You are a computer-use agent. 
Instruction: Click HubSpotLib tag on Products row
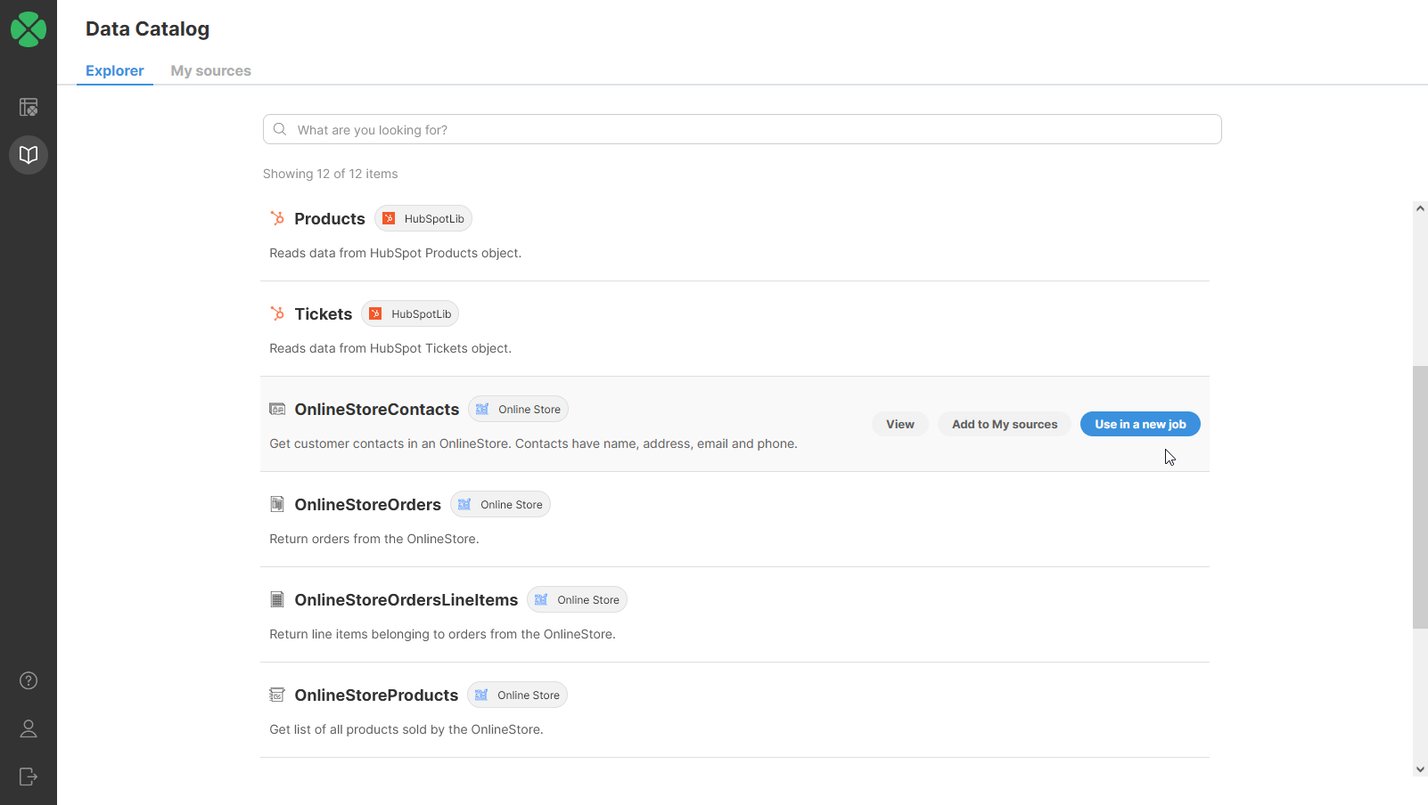click(423, 219)
